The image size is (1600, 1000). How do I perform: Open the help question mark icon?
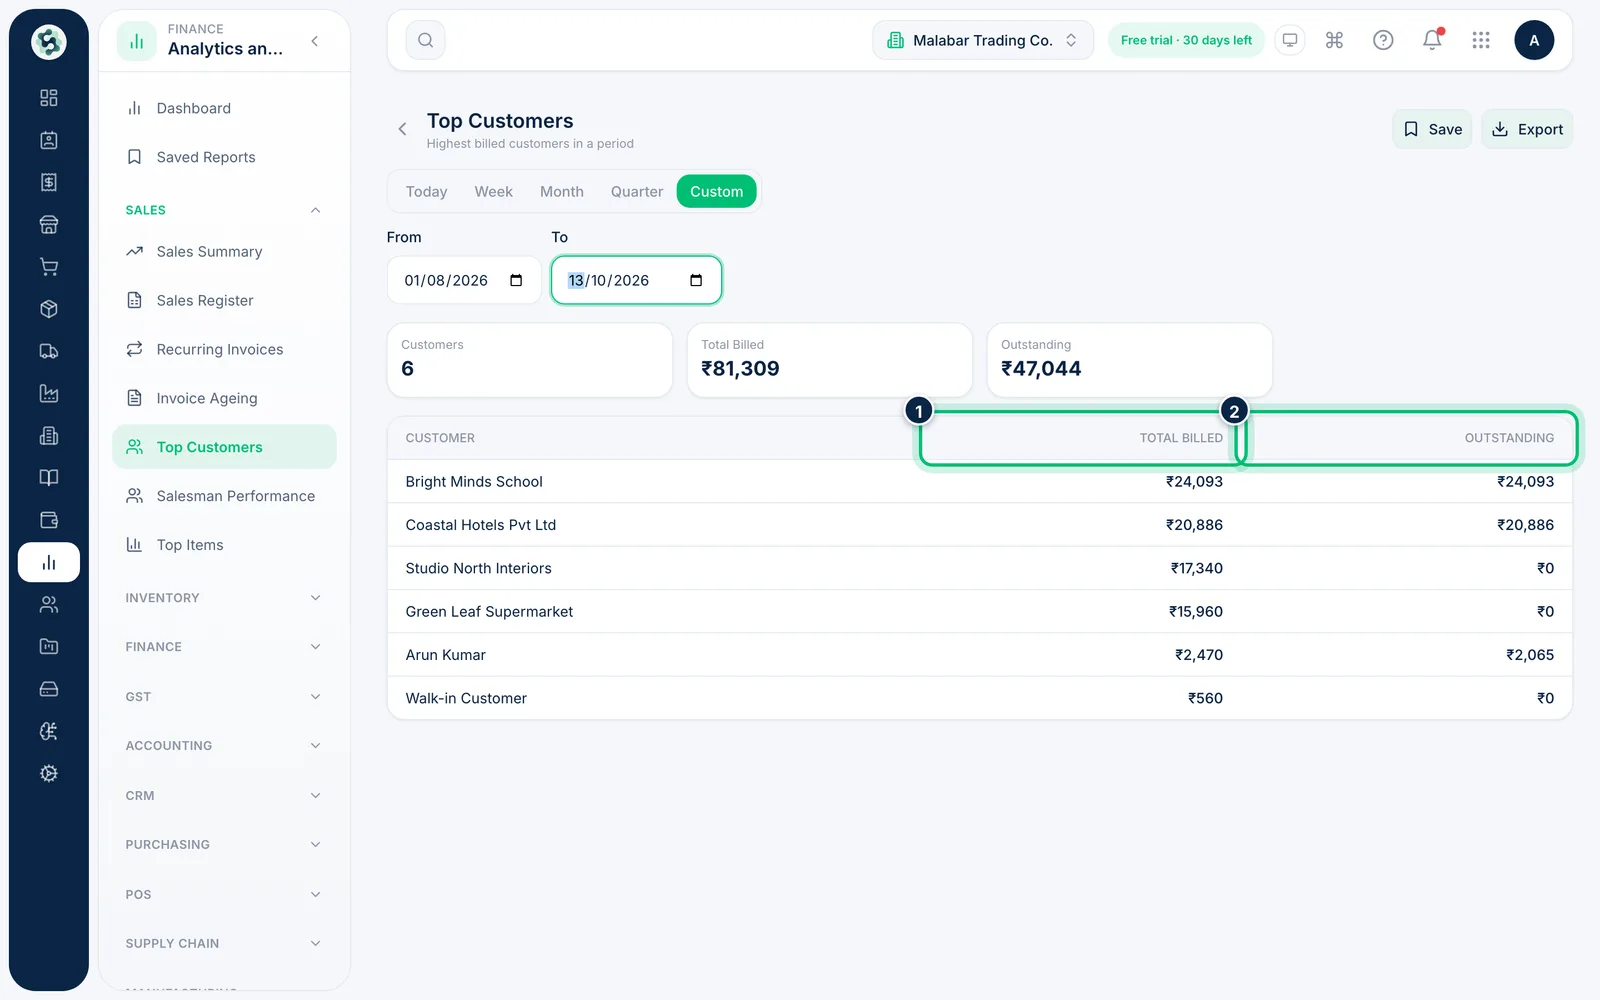click(1383, 40)
